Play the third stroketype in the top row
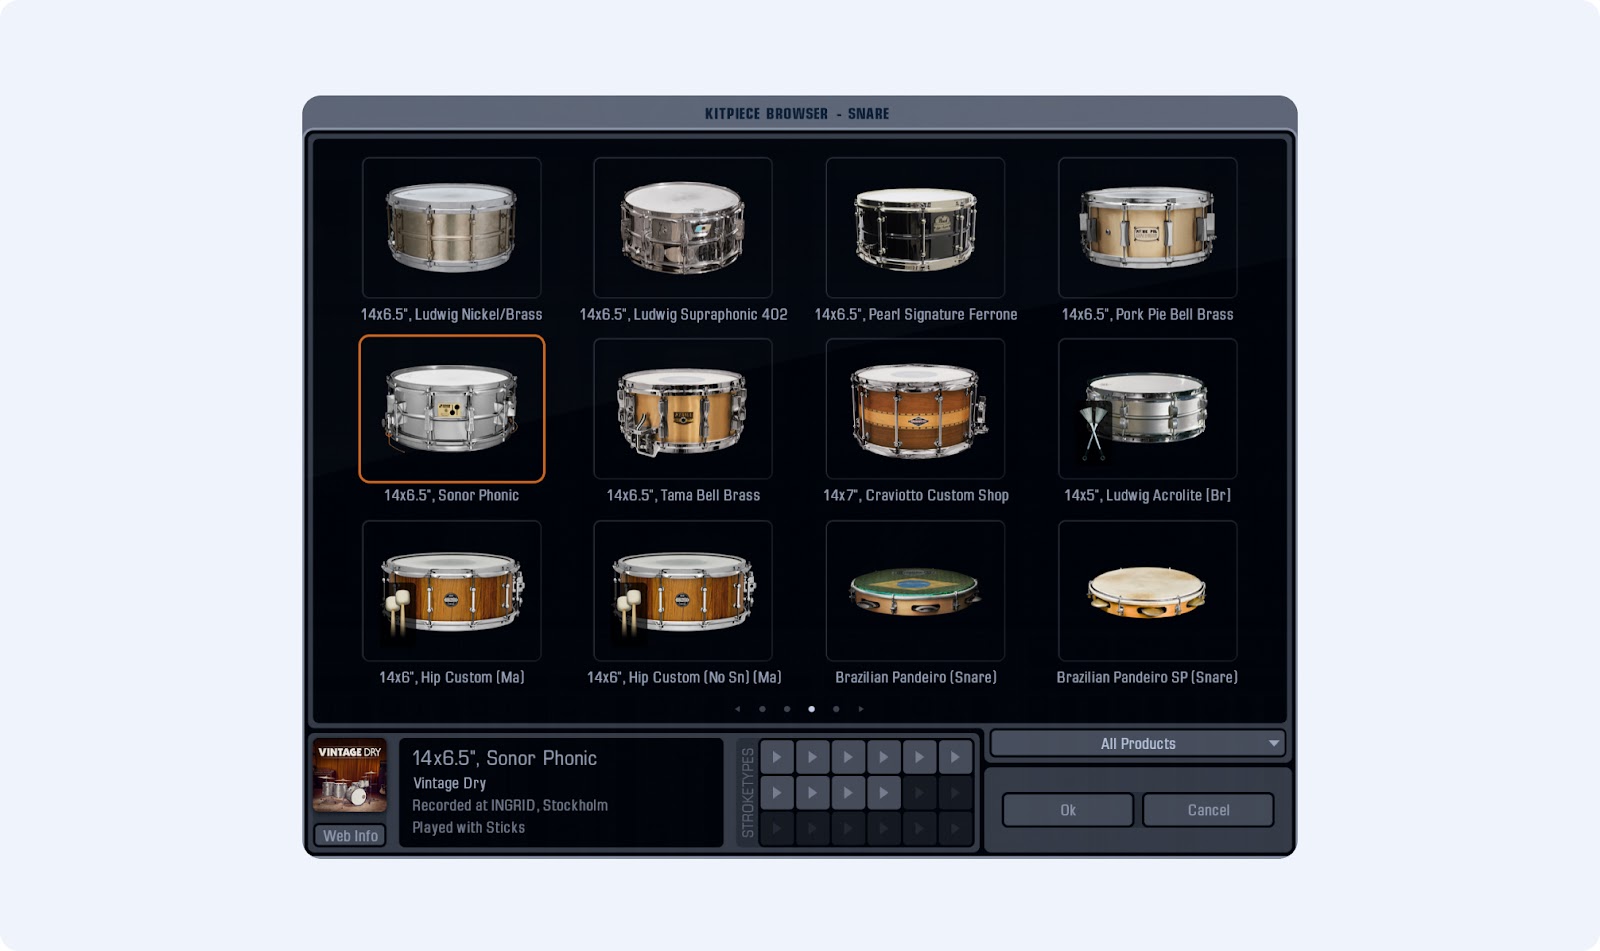Image resolution: width=1600 pixels, height=951 pixels. point(847,756)
